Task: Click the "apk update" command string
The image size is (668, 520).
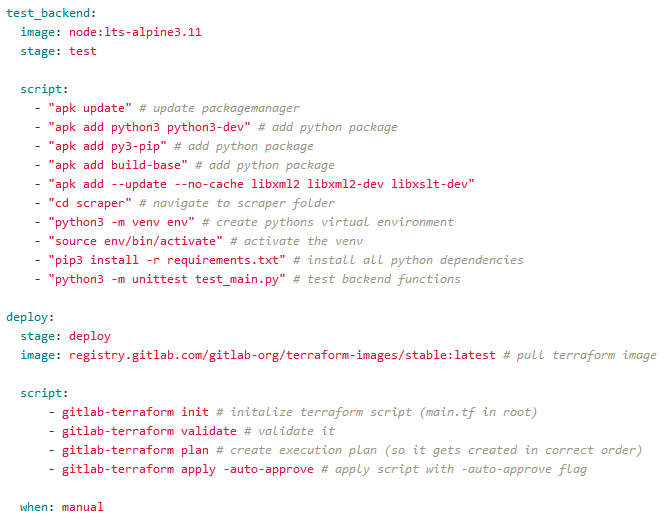Action: pyautogui.click(x=90, y=108)
